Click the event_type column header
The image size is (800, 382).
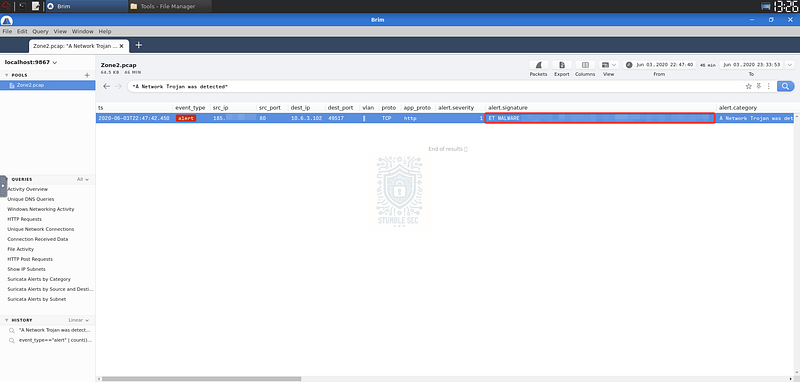(x=190, y=108)
